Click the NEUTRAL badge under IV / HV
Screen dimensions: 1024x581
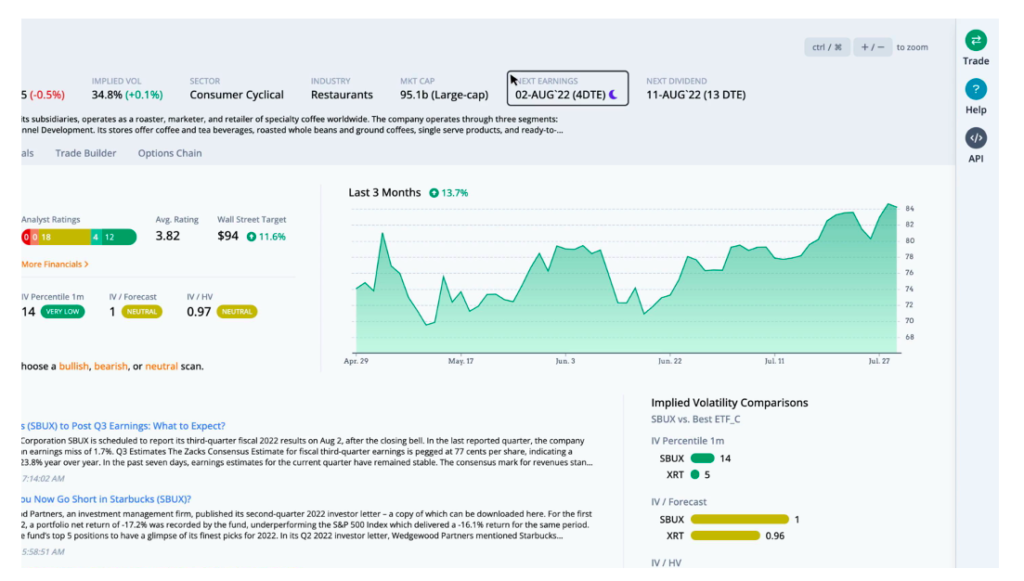point(237,312)
